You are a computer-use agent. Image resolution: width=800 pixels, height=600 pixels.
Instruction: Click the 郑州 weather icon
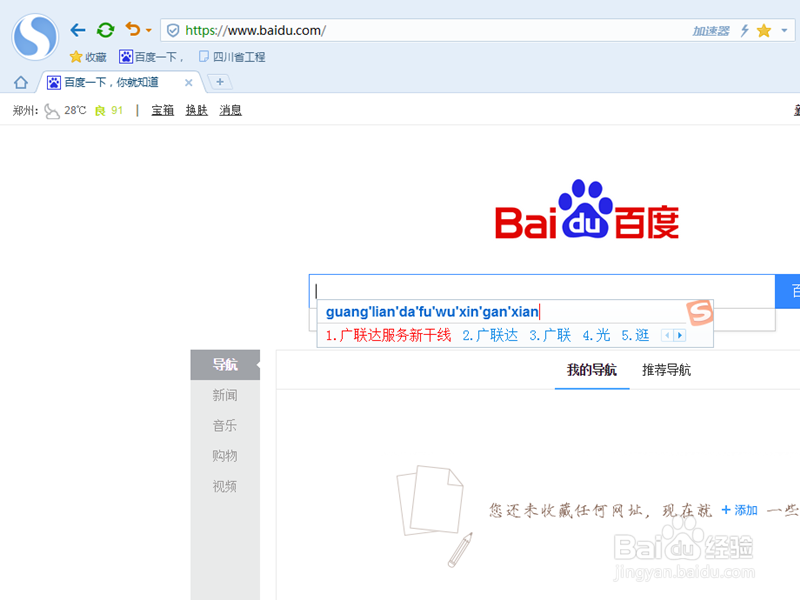52,111
